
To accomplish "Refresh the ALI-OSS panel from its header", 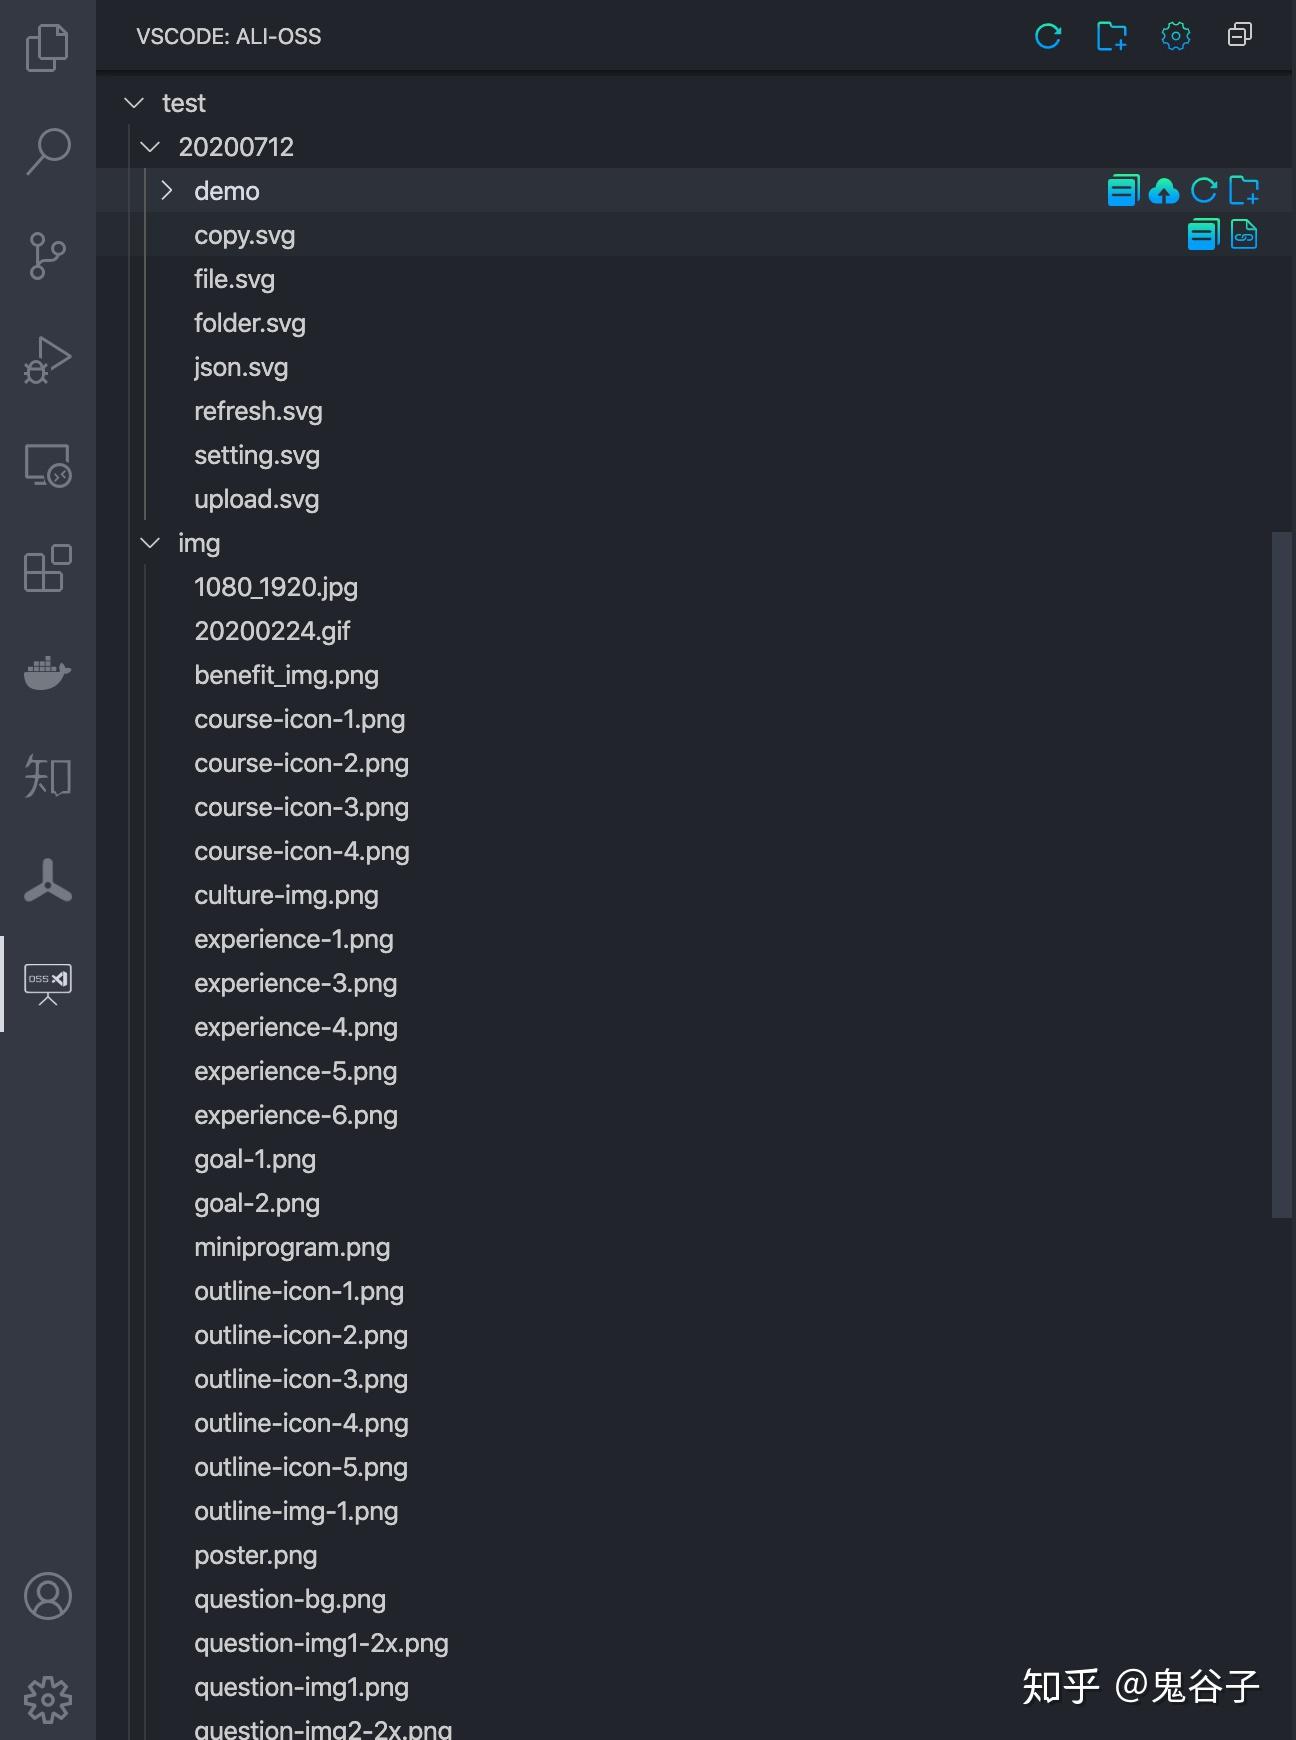I will coord(1048,36).
